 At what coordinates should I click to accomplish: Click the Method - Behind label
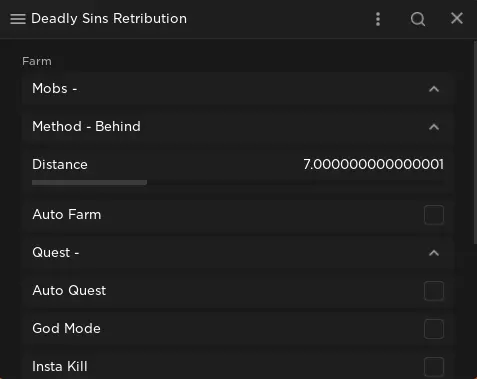pyautogui.click(x=86, y=127)
